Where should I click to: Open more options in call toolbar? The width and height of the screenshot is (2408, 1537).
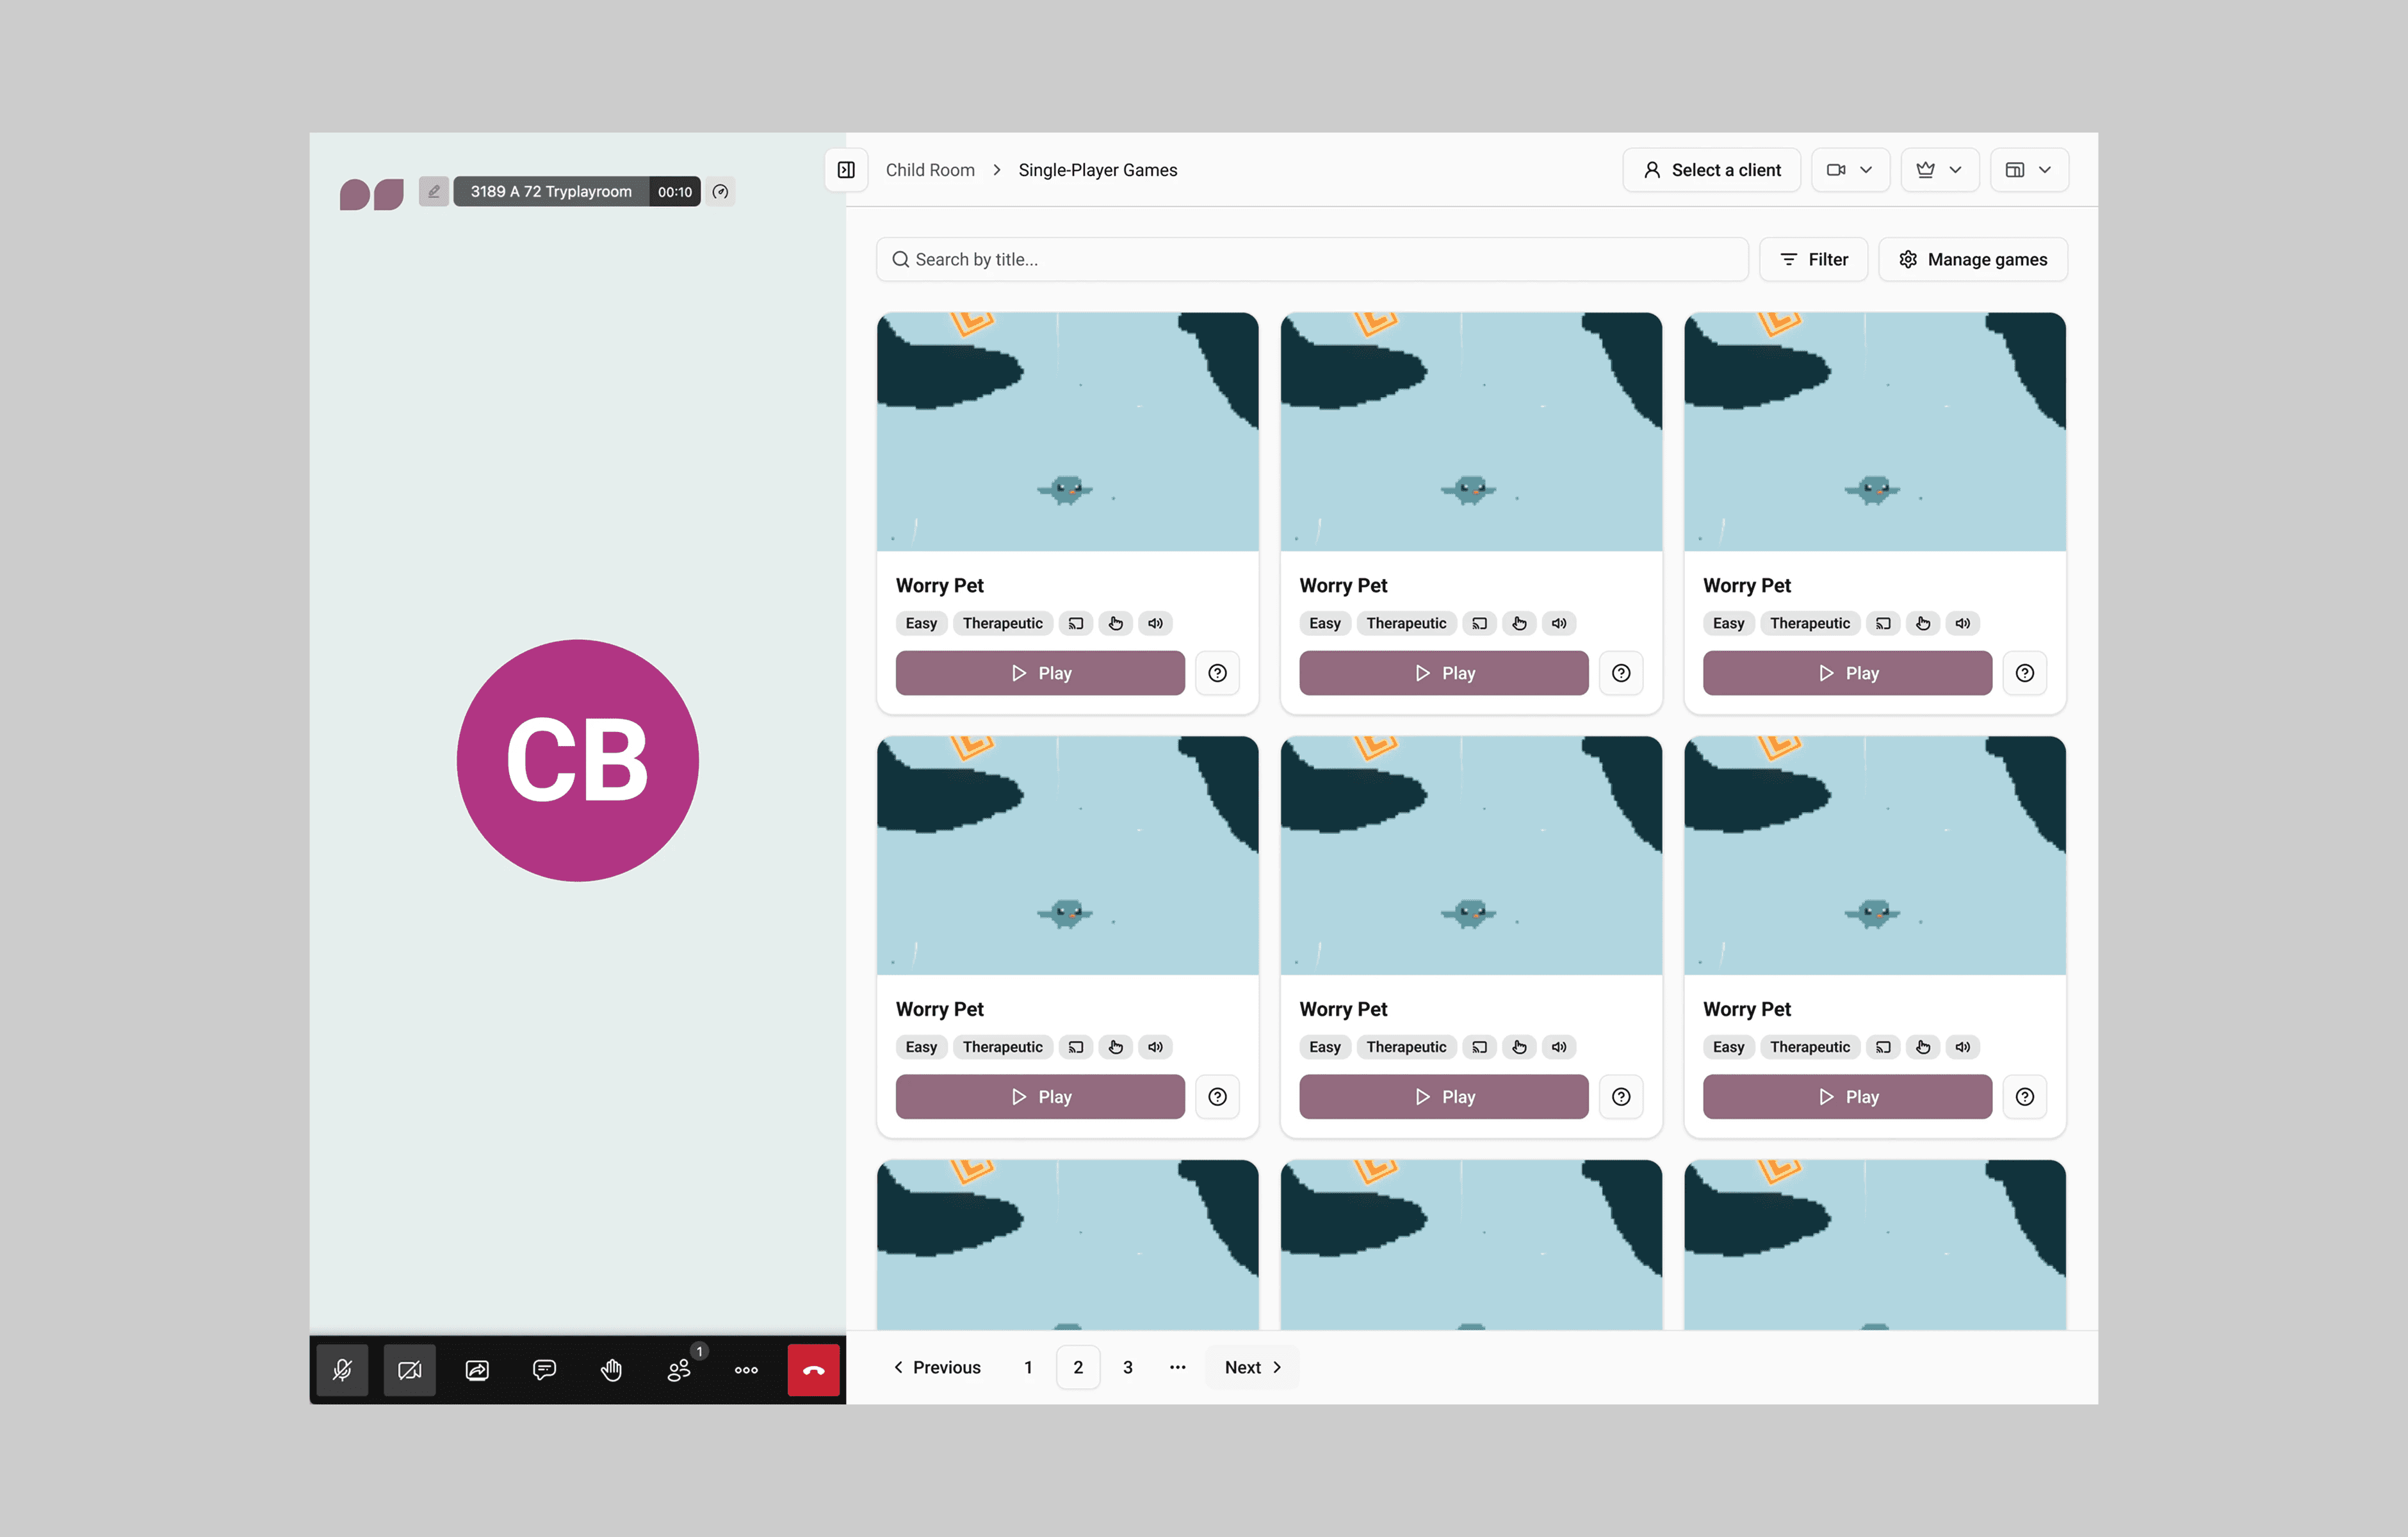[746, 1369]
